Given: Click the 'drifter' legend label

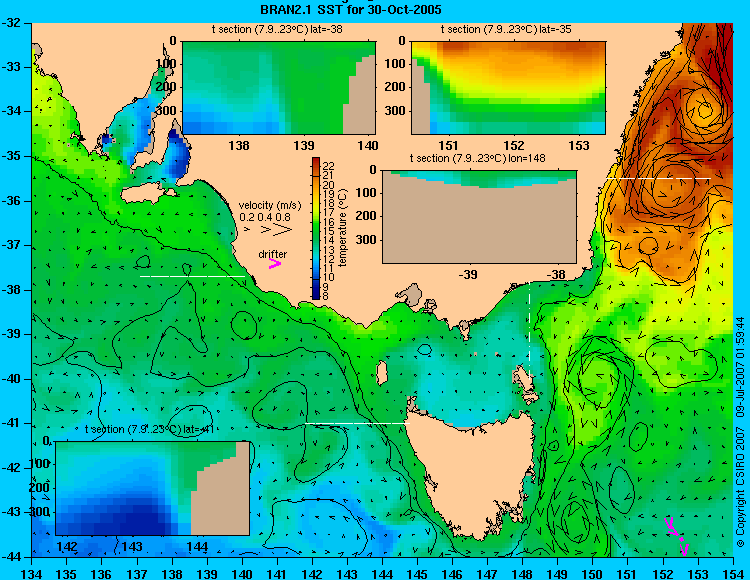Looking at the screenshot, I should (273, 254).
